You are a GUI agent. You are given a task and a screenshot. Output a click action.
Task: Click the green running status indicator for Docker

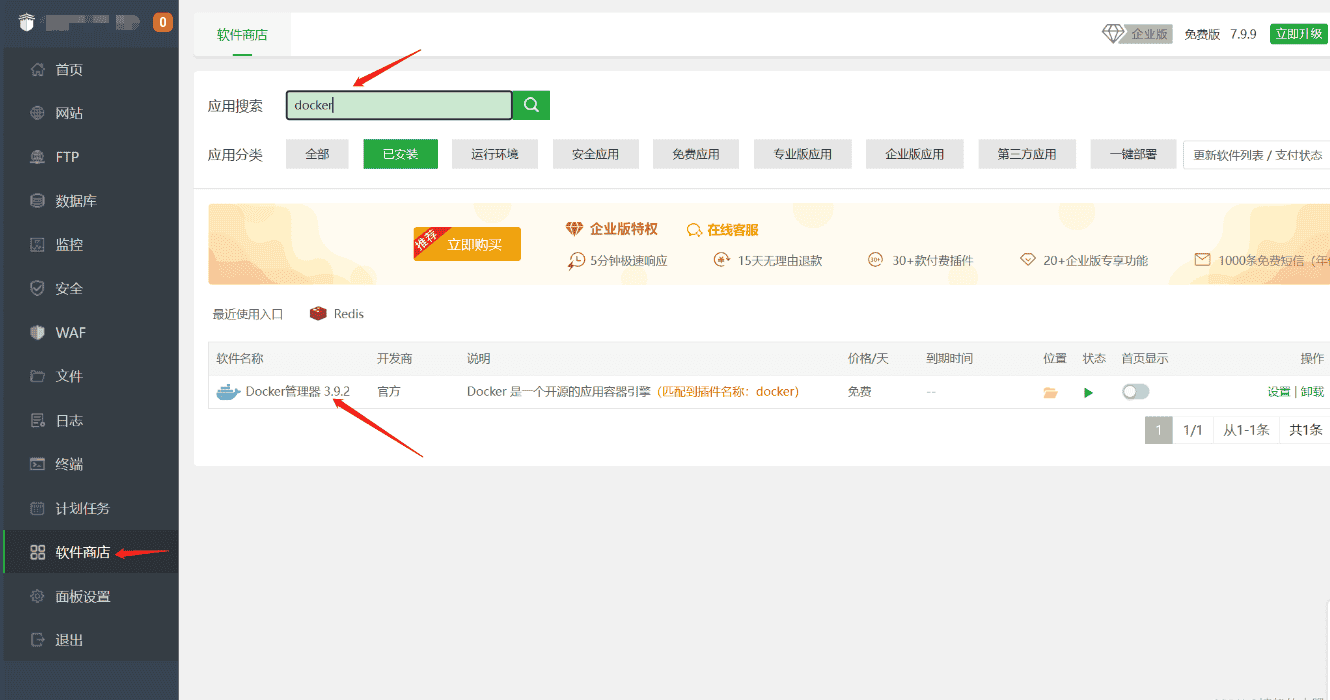tap(1088, 392)
